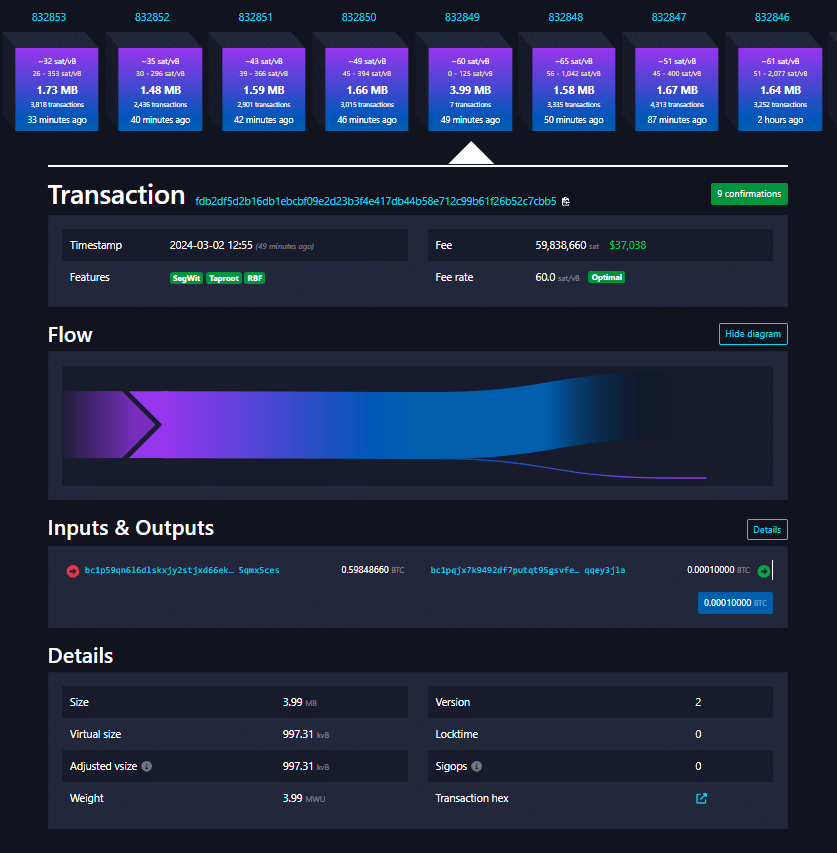
Task: Click the blue 0.00010000 BTC total button
Action: (x=734, y=603)
